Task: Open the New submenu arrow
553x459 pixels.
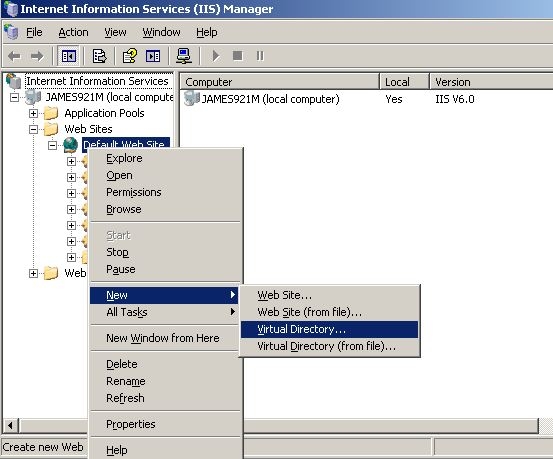Action: (232, 295)
